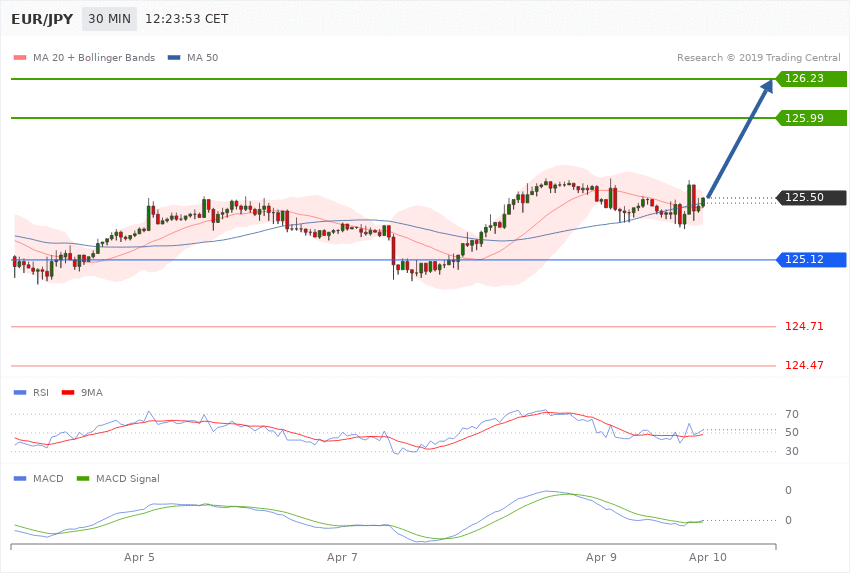The image size is (850, 576).
Task: Click the 125.12 pivot price tag
Action: pyautogui.click(x=812, y=260)
